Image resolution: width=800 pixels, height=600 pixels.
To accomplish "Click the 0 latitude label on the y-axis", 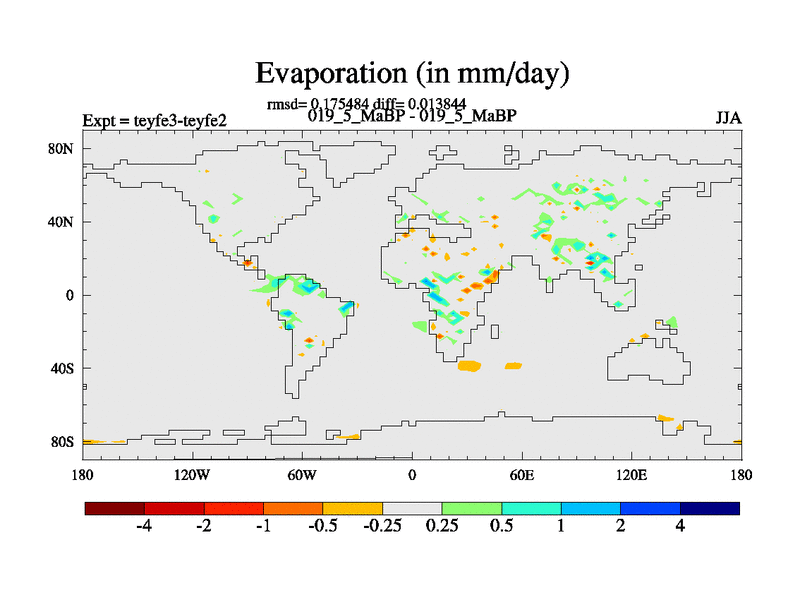I will click(71, 295).
